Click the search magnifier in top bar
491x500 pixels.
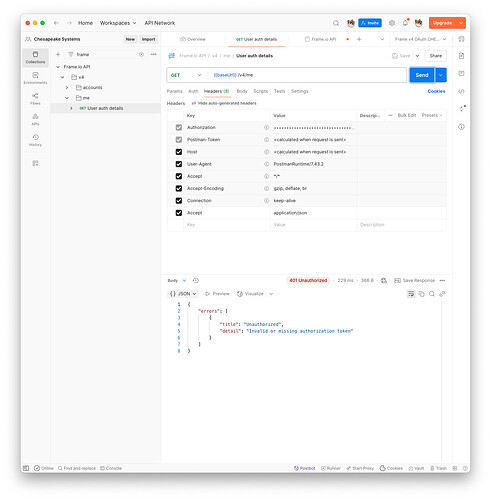[336, 23]
